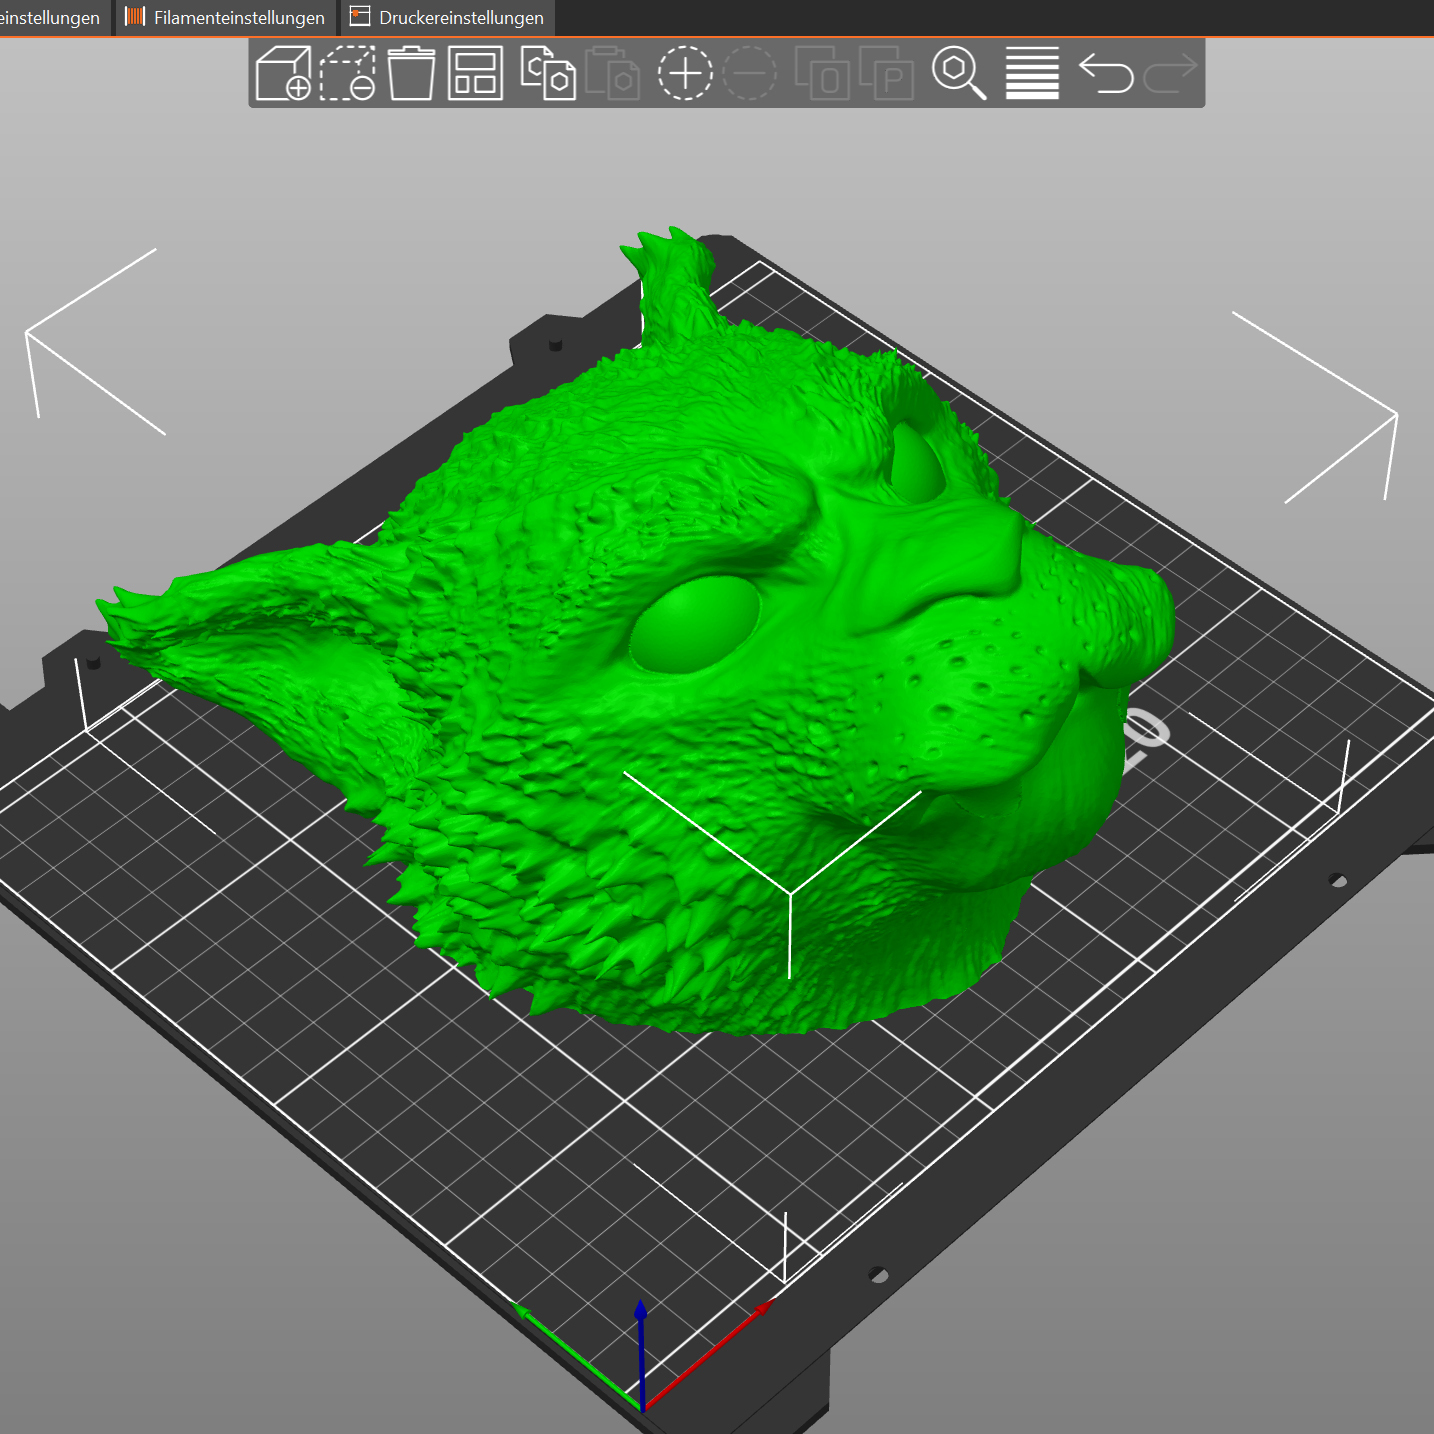The height and width of the screenshot is (1434, 1434).
Task: Click the Arrange objects icon
Action: coord(475,73)
